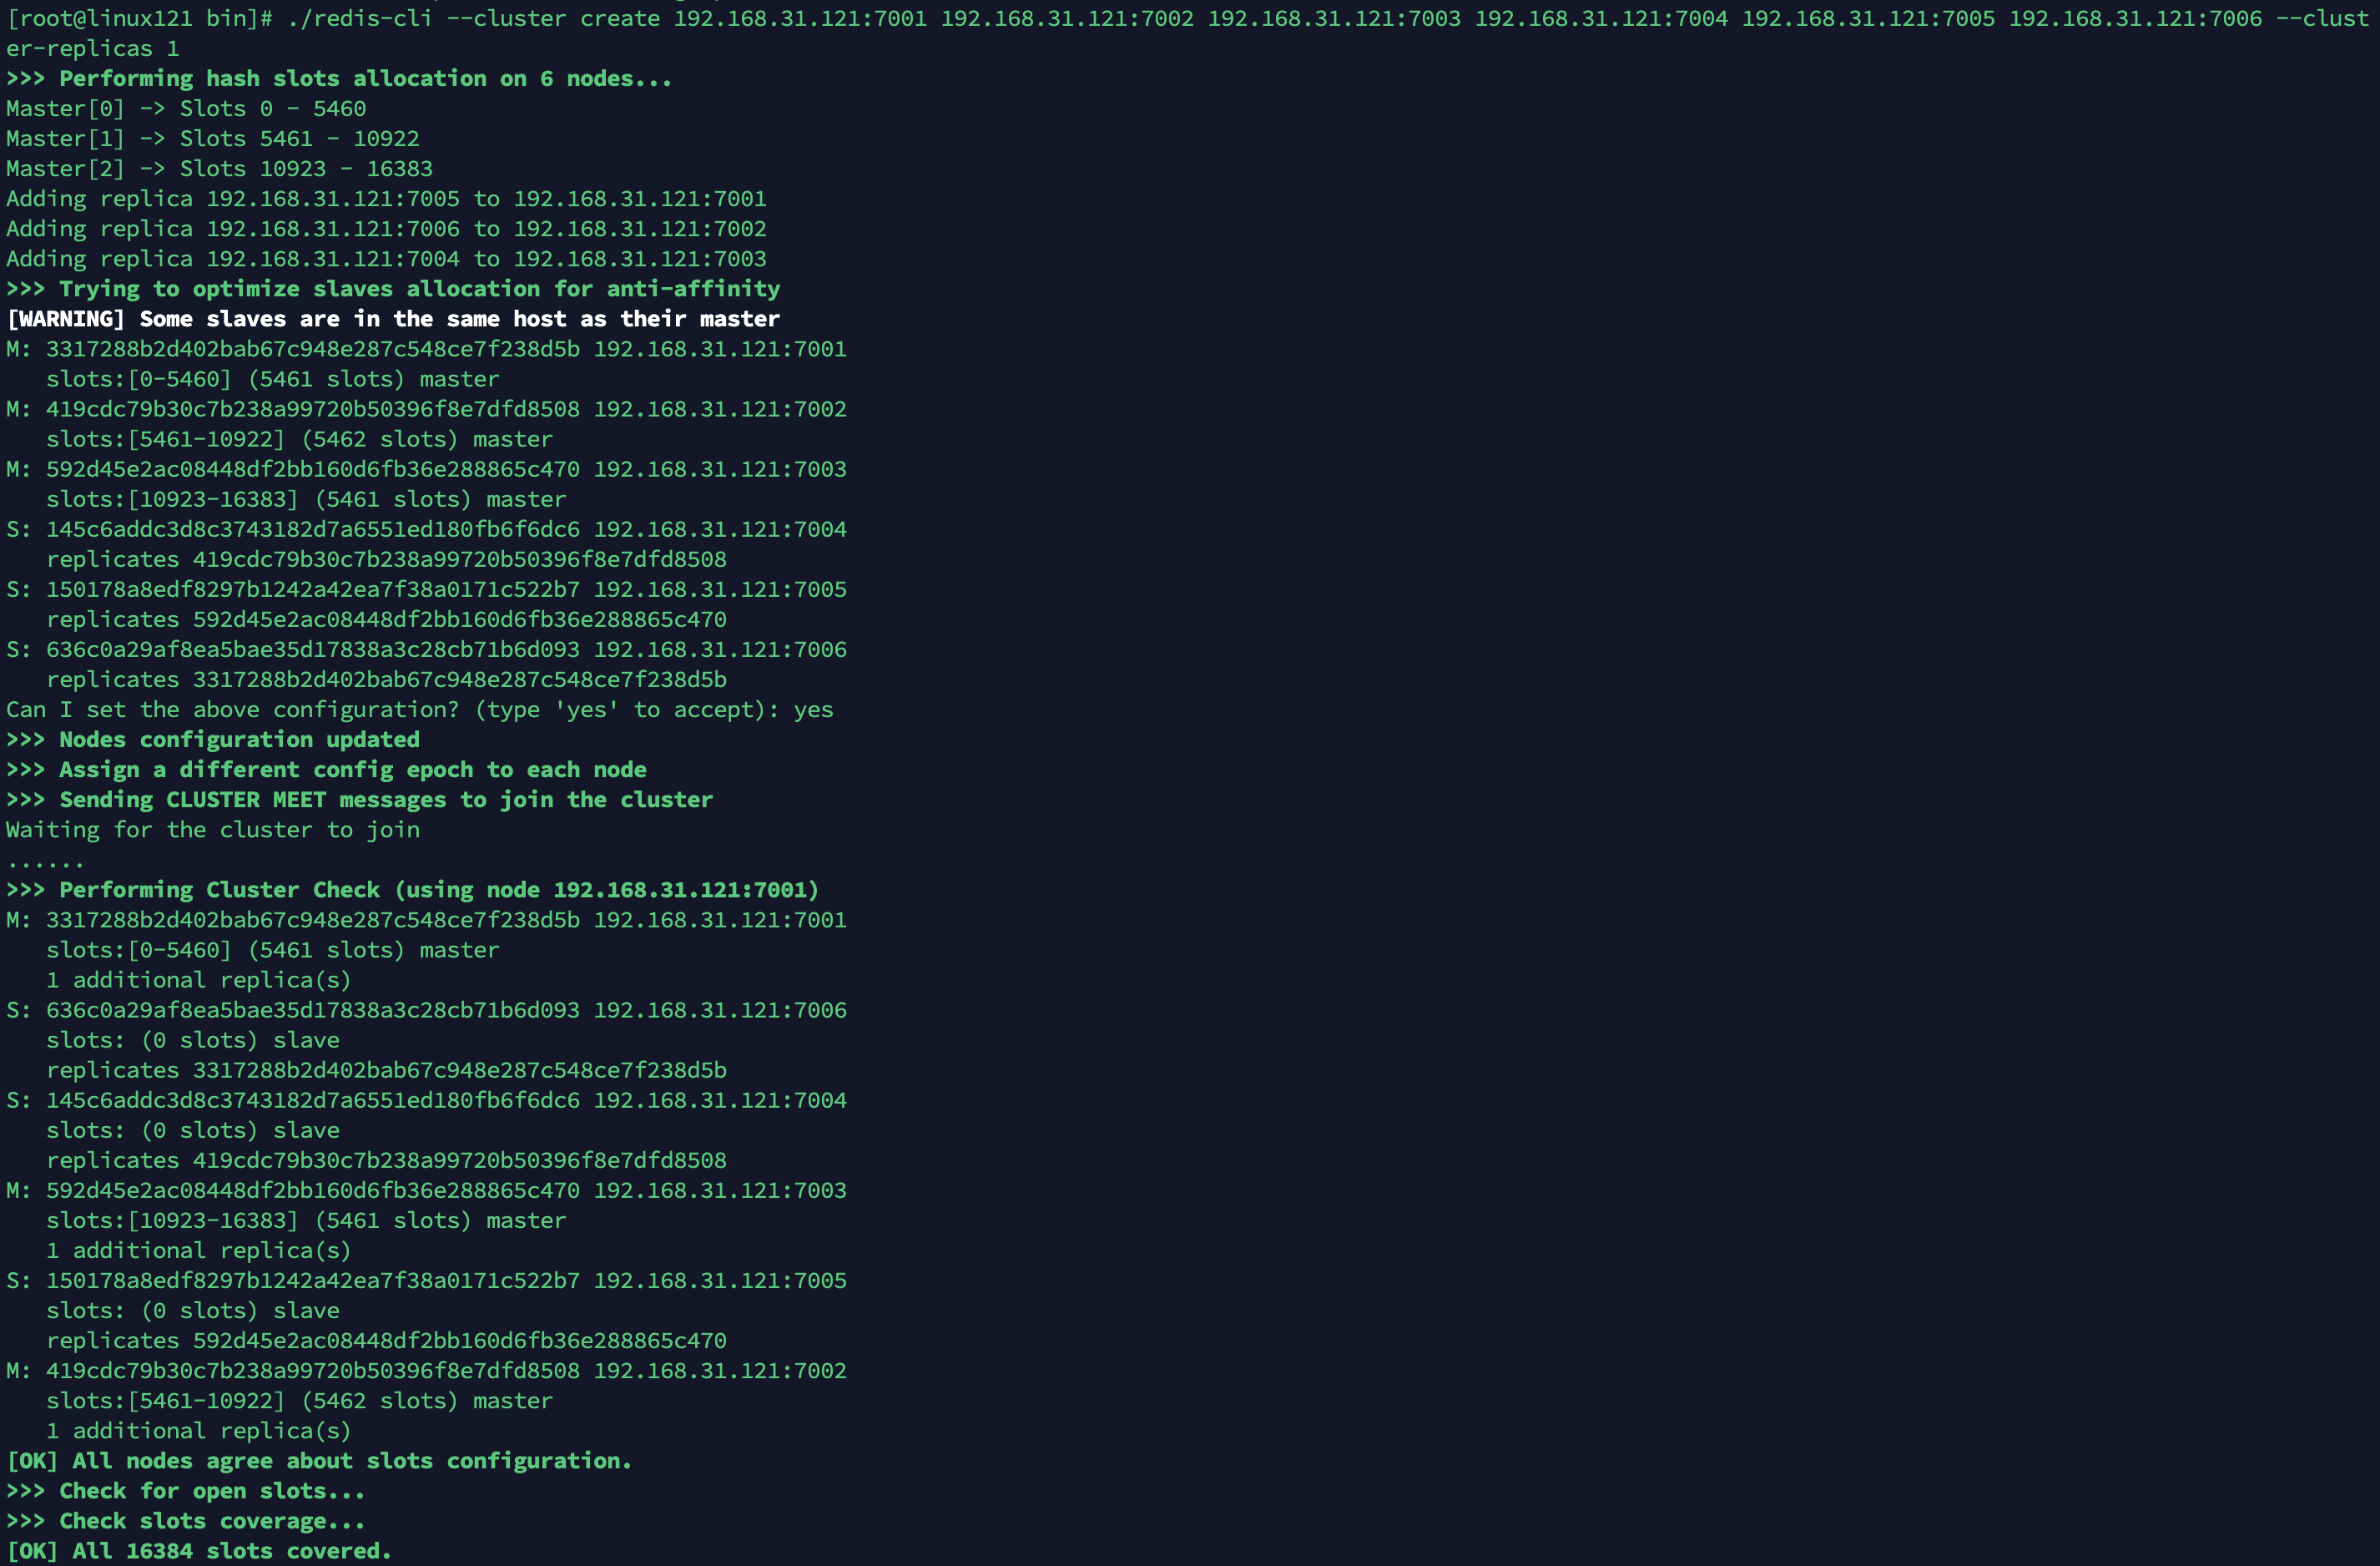Viewport: 2380px width, 1566px height.
Task: Select '192.168.31.121:7003' in the create command
Action: [1334, 19]
